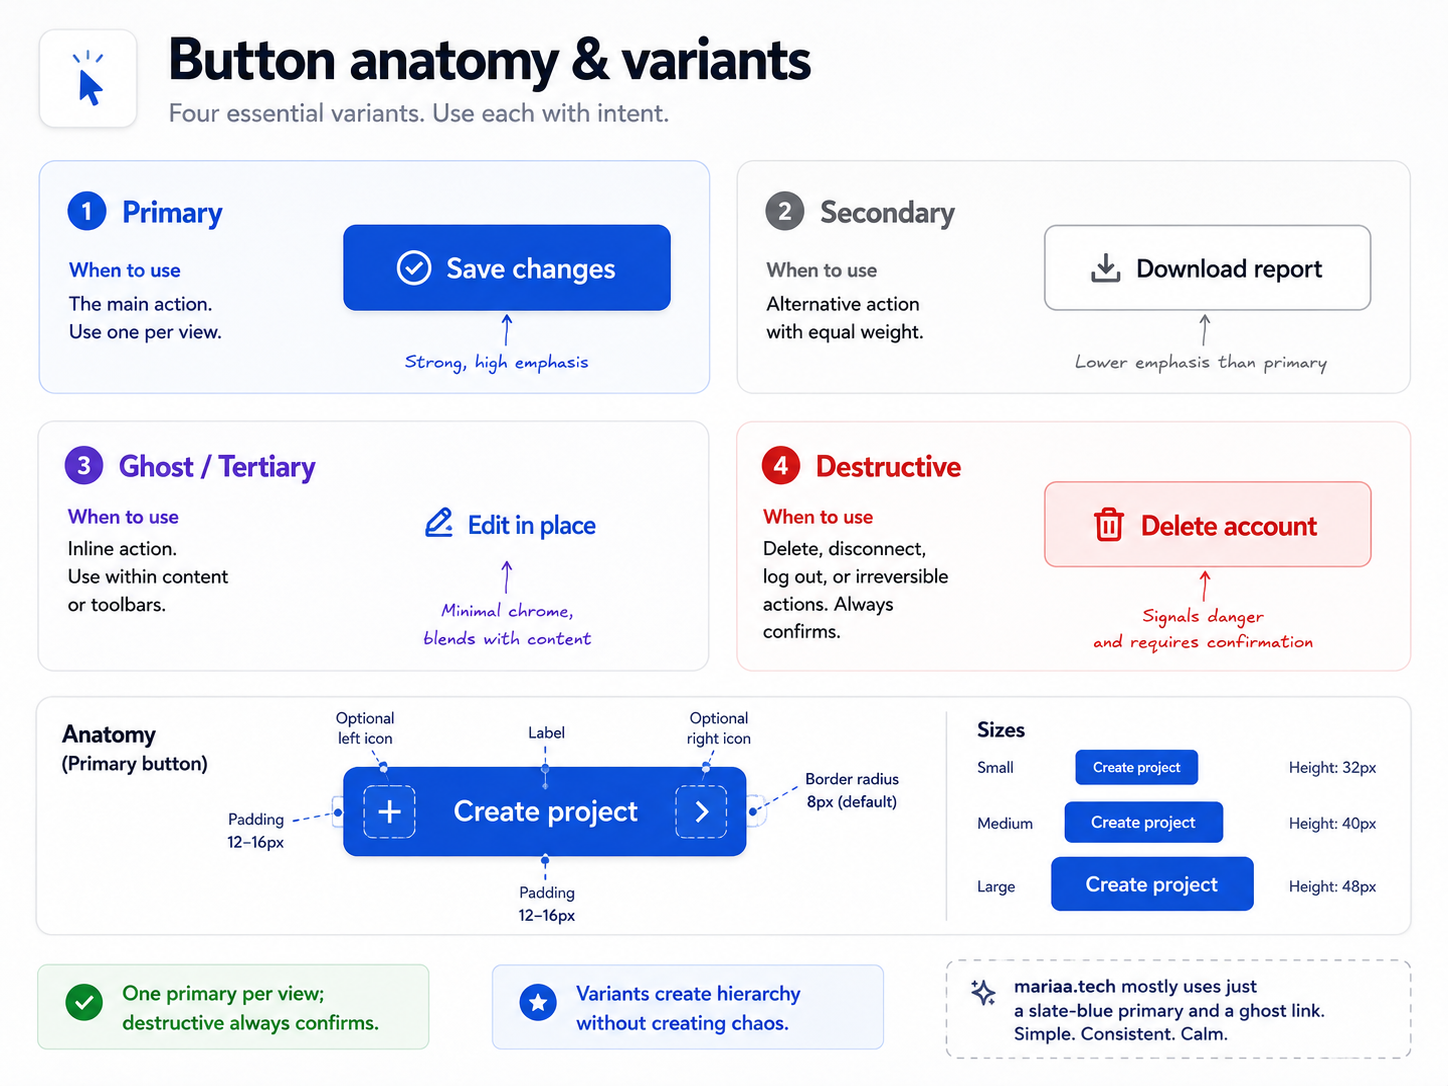The image size is (1448, 1086).
Task: Select the number 3 Ghost badge
Action: [x=84, y=465]
